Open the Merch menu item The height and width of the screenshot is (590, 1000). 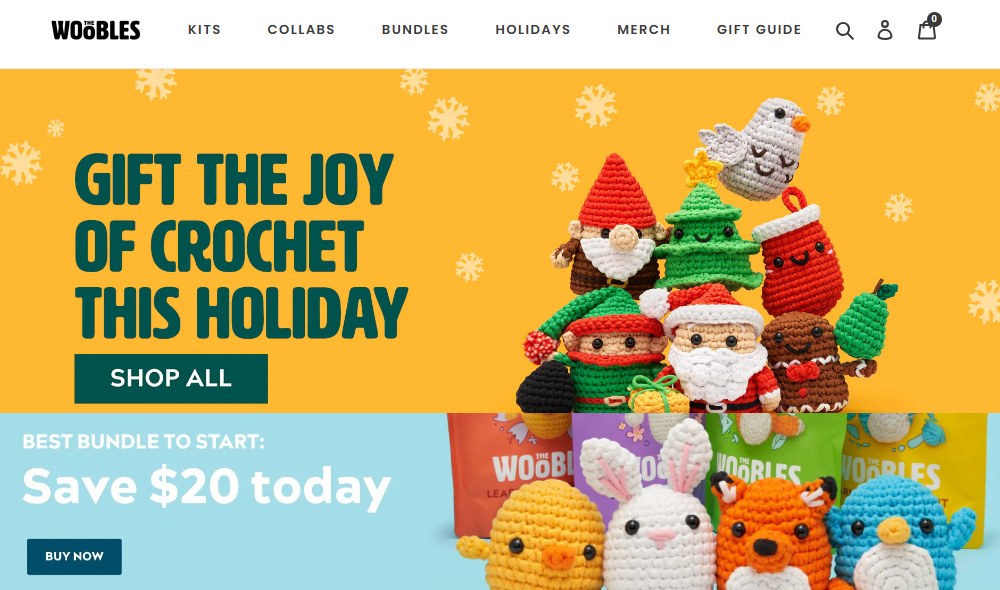click(x=643, y=30)
